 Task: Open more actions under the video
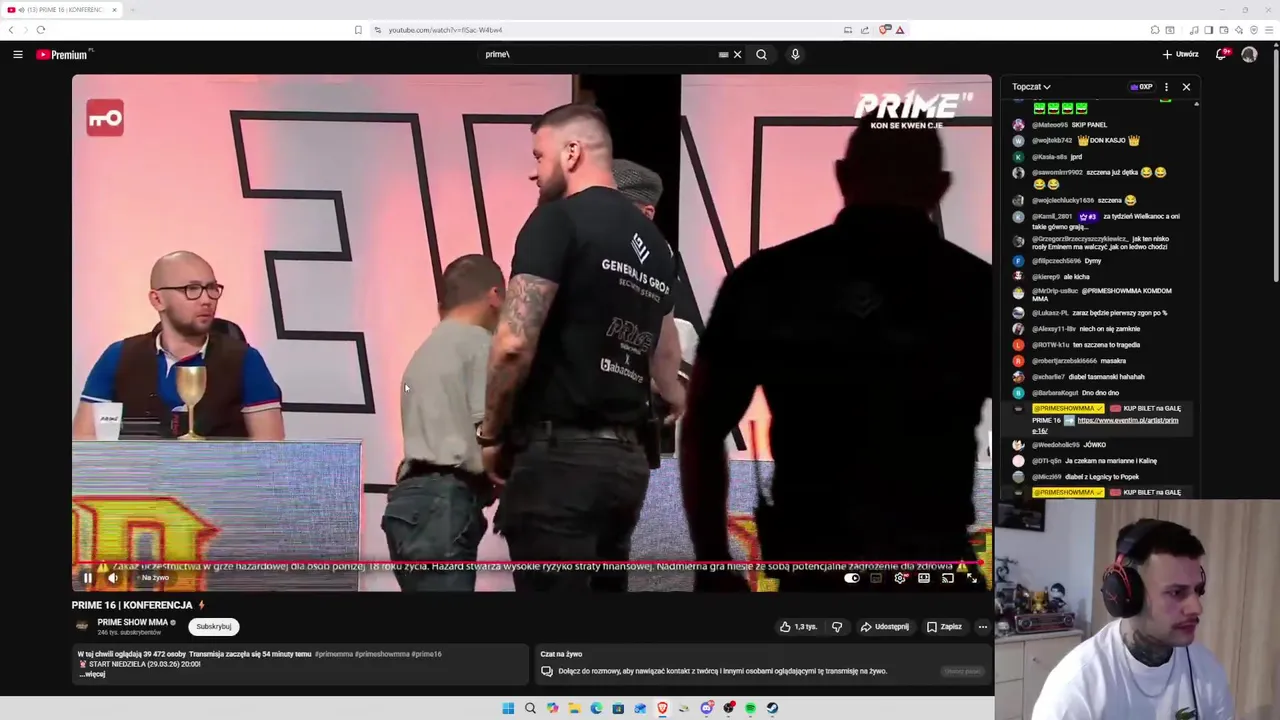[x=983, y=627]
